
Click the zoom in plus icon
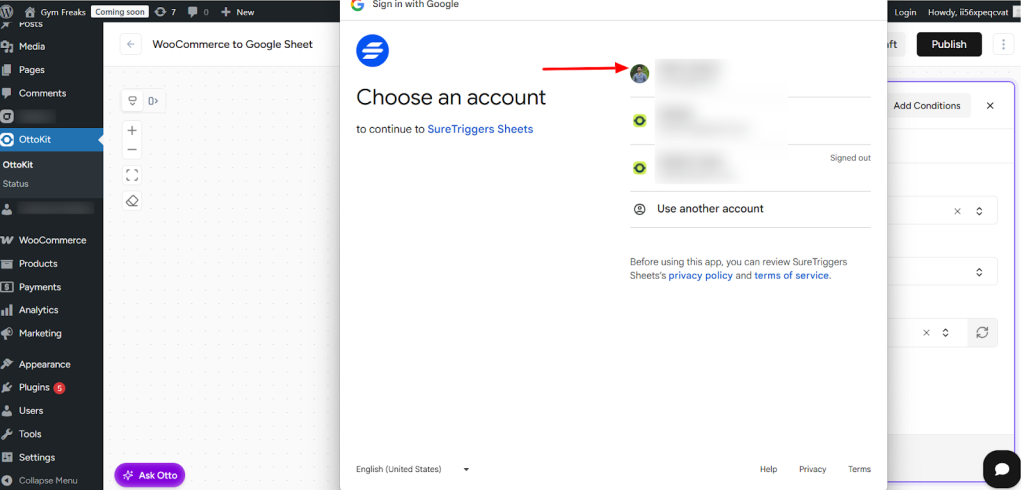132,130
